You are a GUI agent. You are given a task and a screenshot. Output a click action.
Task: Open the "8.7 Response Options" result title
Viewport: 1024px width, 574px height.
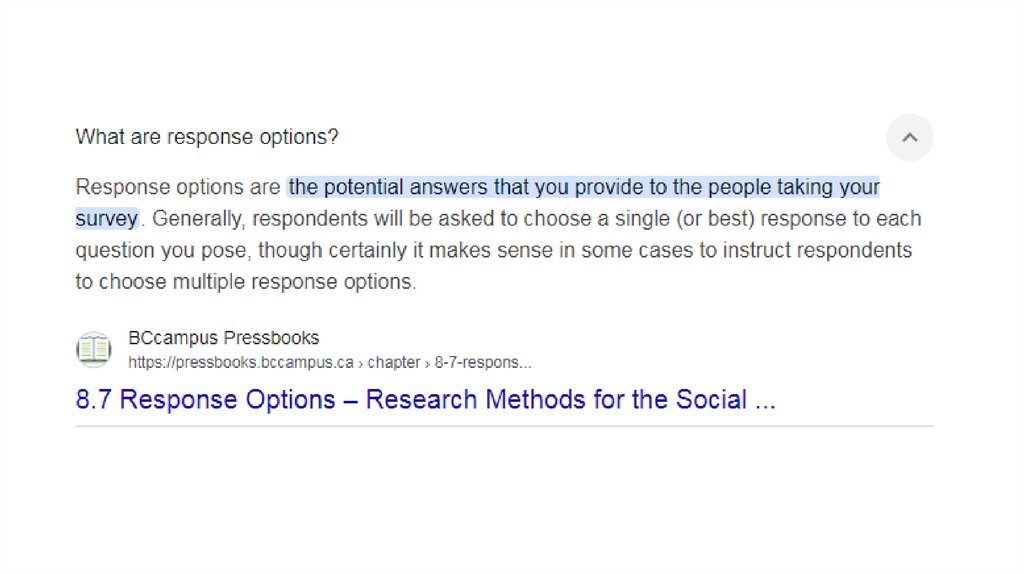[205, 400]
